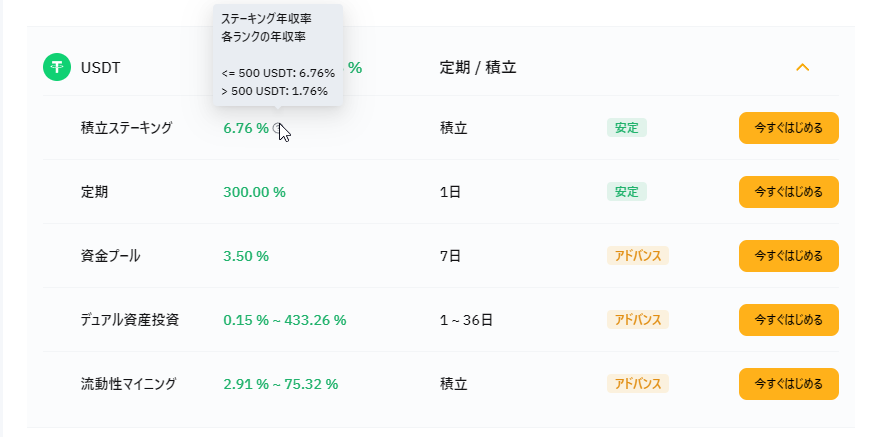
Task: Select the 定期 product name
Action: point(95,192)
